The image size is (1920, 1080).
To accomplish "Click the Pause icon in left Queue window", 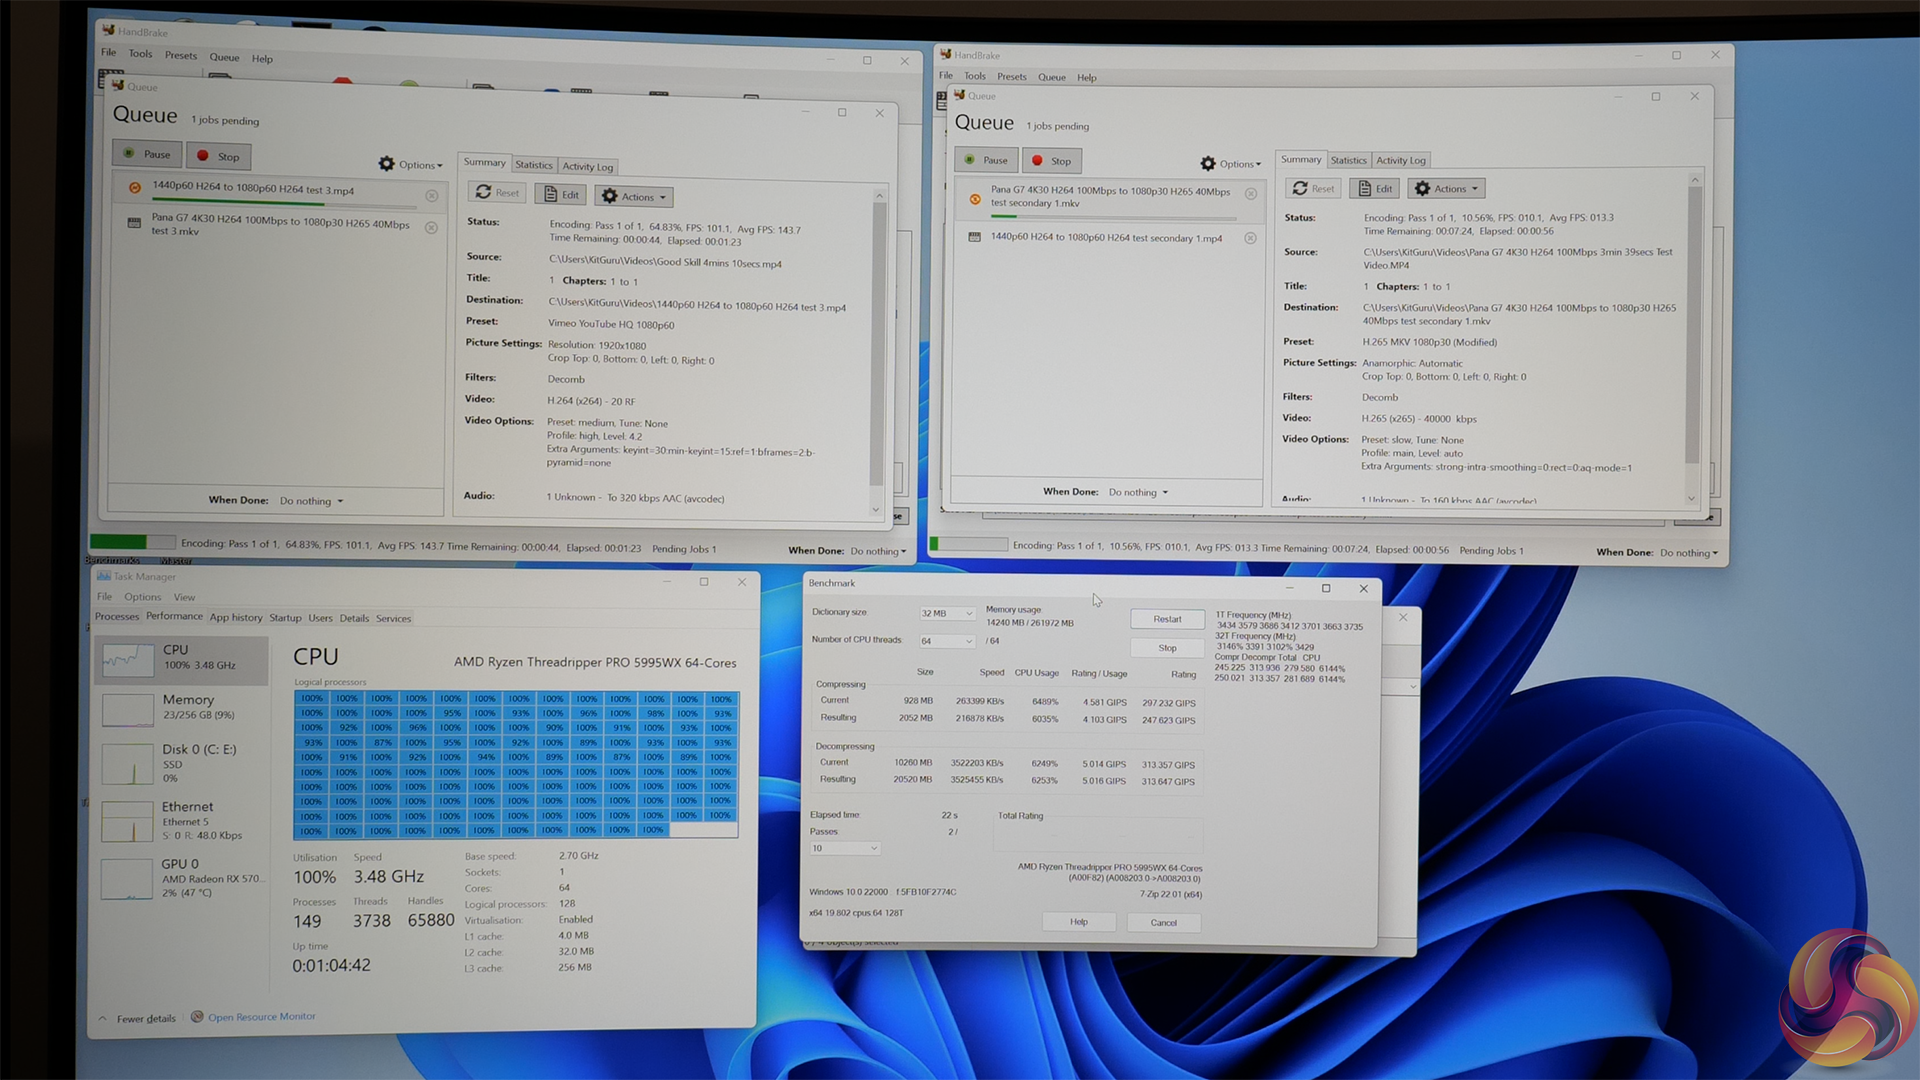I will [x=129, y=154].
